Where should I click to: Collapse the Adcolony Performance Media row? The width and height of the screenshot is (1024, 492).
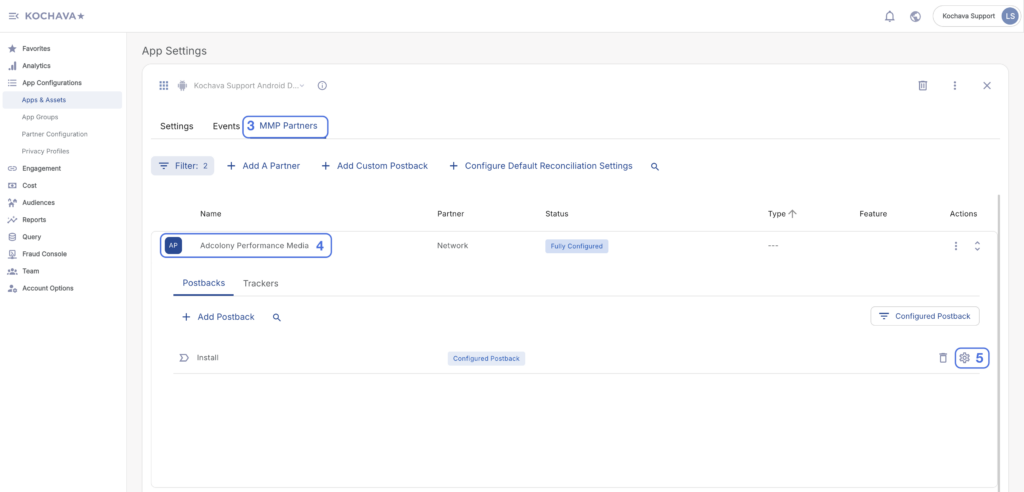pos(977,246)
